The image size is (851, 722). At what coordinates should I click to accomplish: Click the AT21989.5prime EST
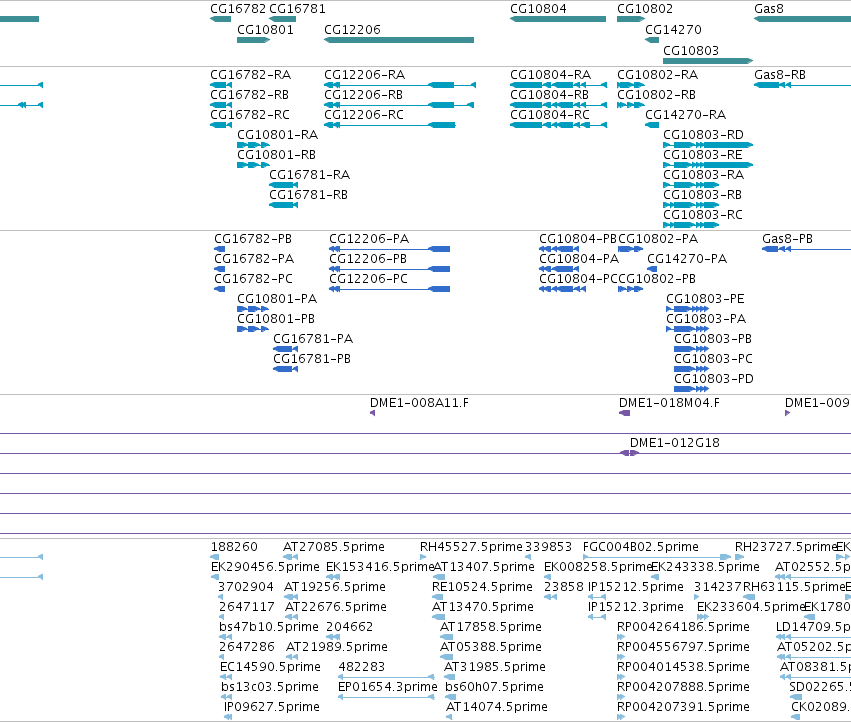coord(292,656)
